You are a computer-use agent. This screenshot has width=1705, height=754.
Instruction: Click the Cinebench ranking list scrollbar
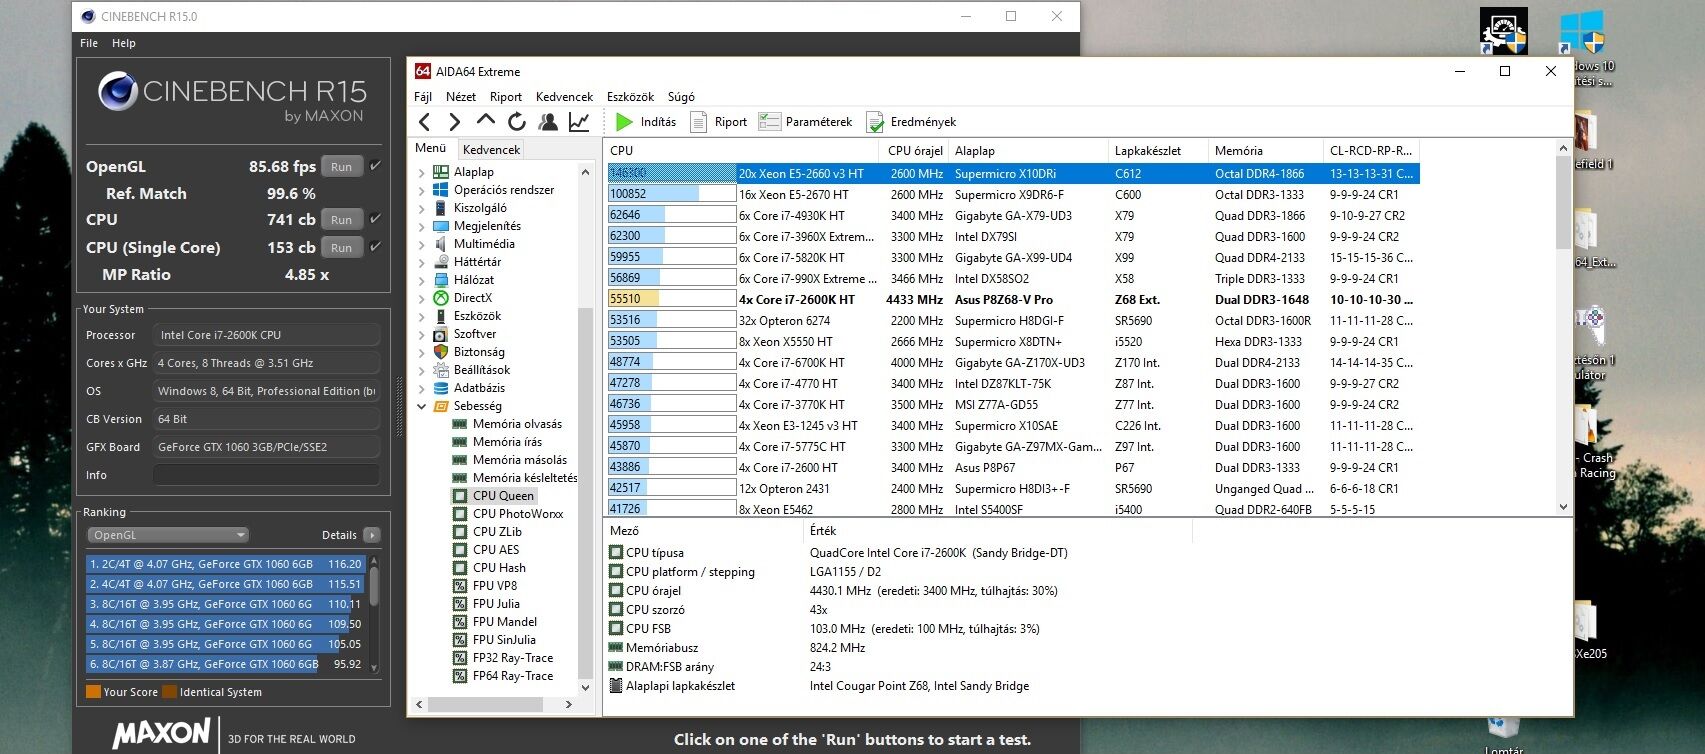click(374, 614)
